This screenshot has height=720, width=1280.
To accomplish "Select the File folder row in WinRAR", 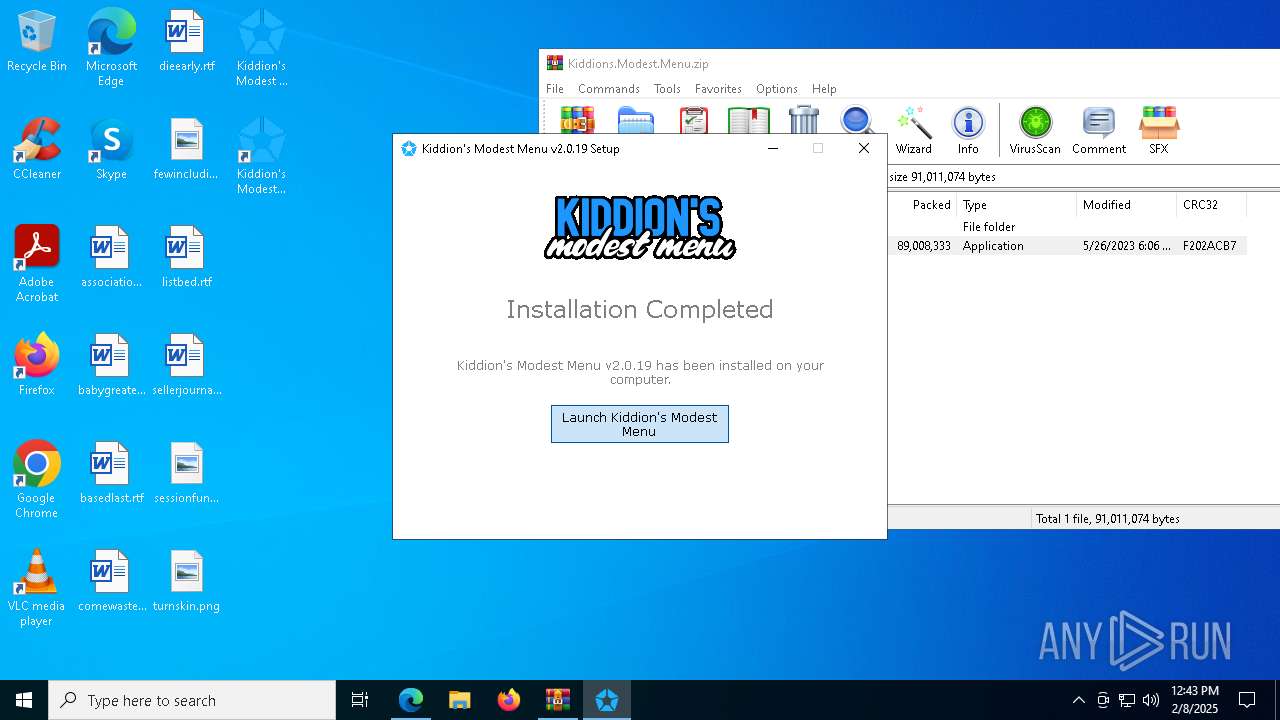I will (1067, 227).
